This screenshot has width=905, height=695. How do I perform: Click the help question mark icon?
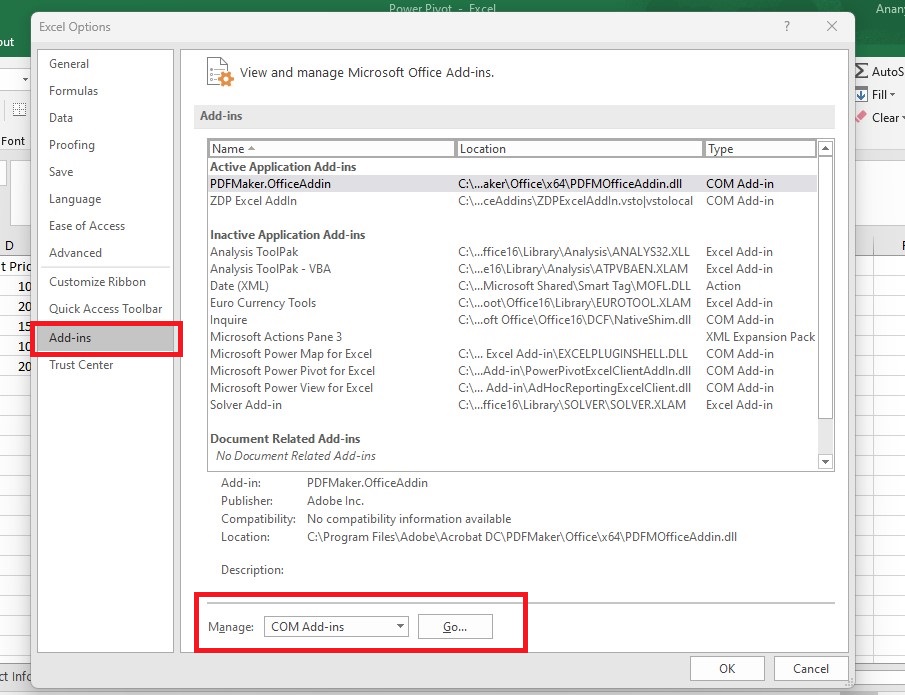787,26
